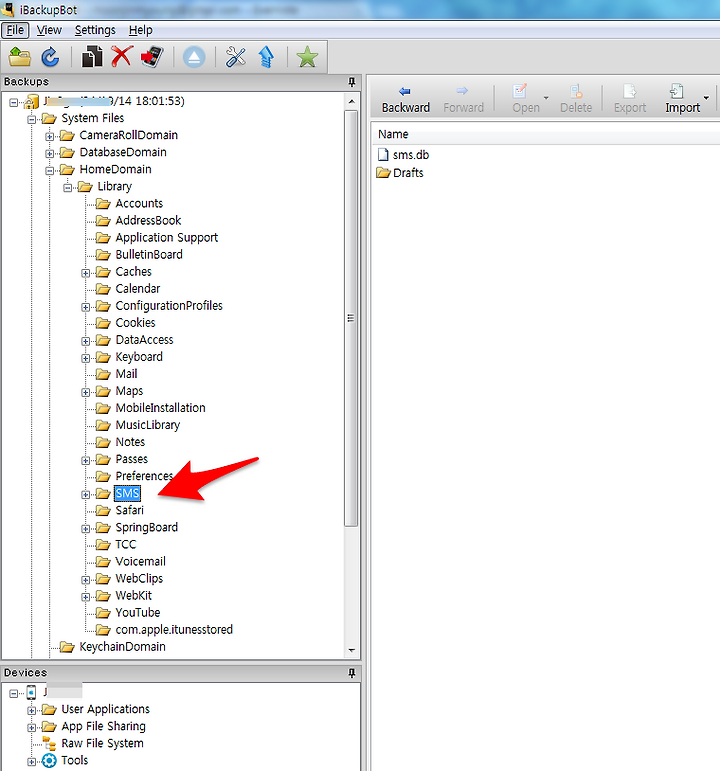Select the MusicLibrary folder
720x771 pixels.
(148, 425)
